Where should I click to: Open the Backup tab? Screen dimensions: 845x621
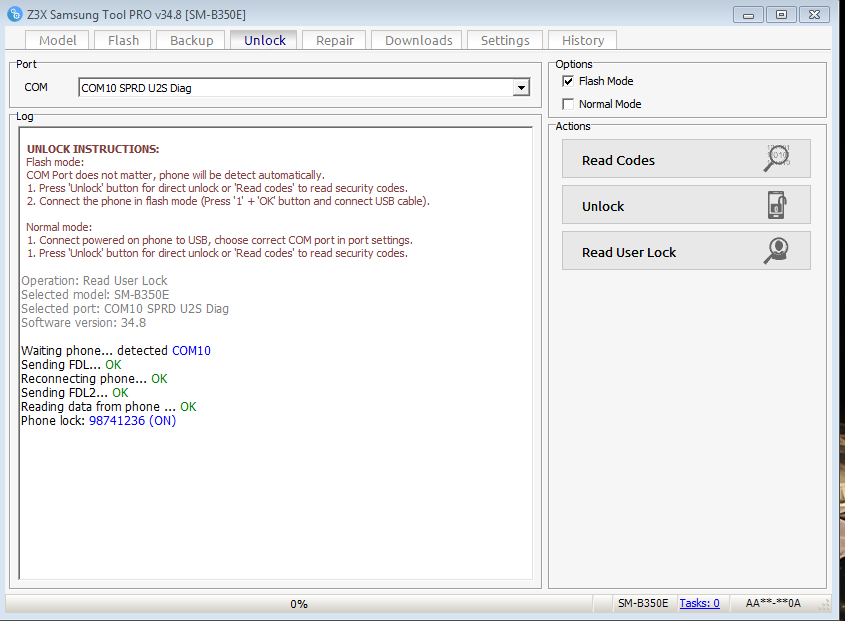pos(191,40)
